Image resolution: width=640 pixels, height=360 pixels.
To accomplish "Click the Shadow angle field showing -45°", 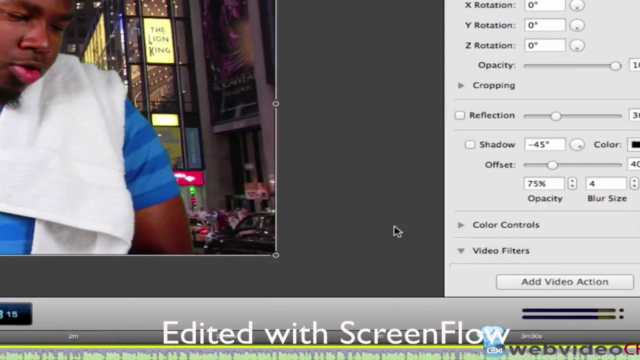I will pyautogui.click(x=544, y=144).
